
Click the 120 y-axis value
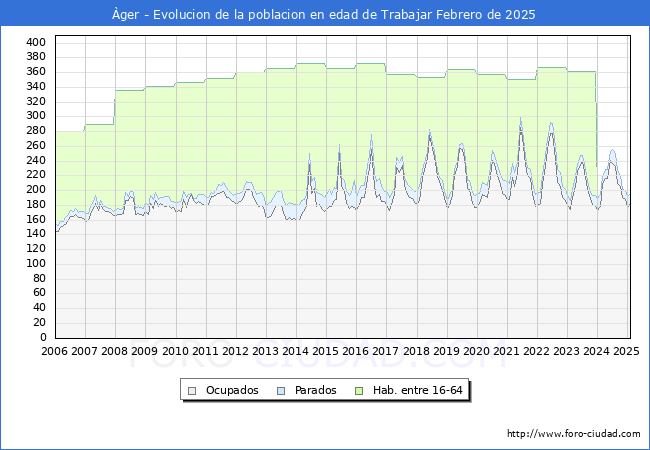[x=36, y=249]
